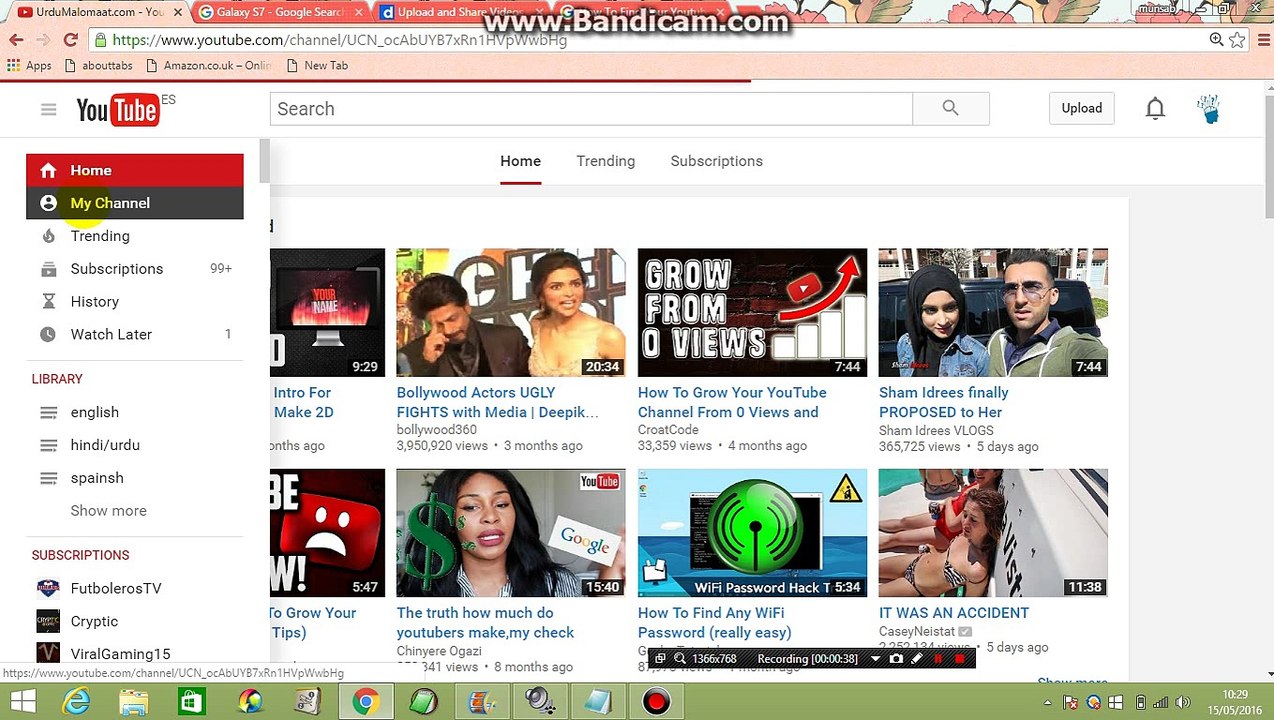Screen dimensions: 1274x720
Task: Open video title How To Grow Your YouTube Channel
Action: [732, 402]
